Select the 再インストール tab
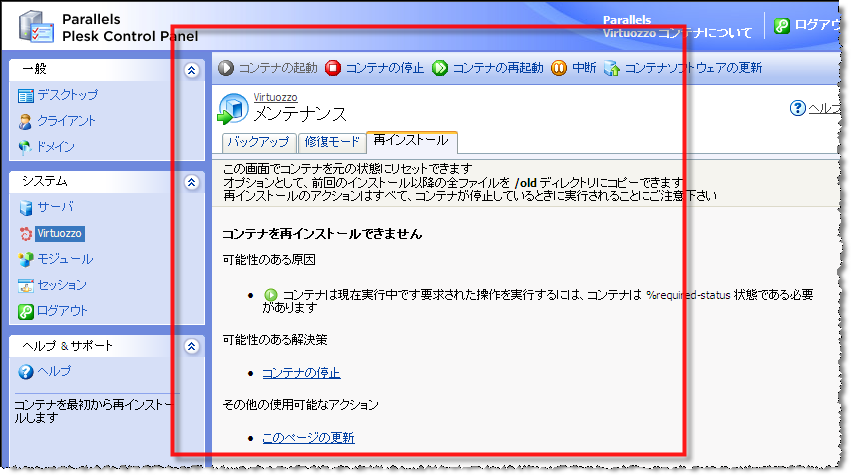Image resolution: width=851 pixels, height=475 pixels. 411,142
